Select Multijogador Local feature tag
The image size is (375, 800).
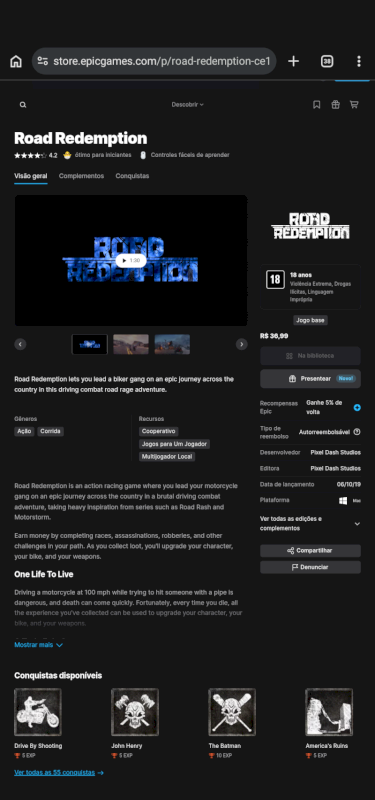(167, 457)
